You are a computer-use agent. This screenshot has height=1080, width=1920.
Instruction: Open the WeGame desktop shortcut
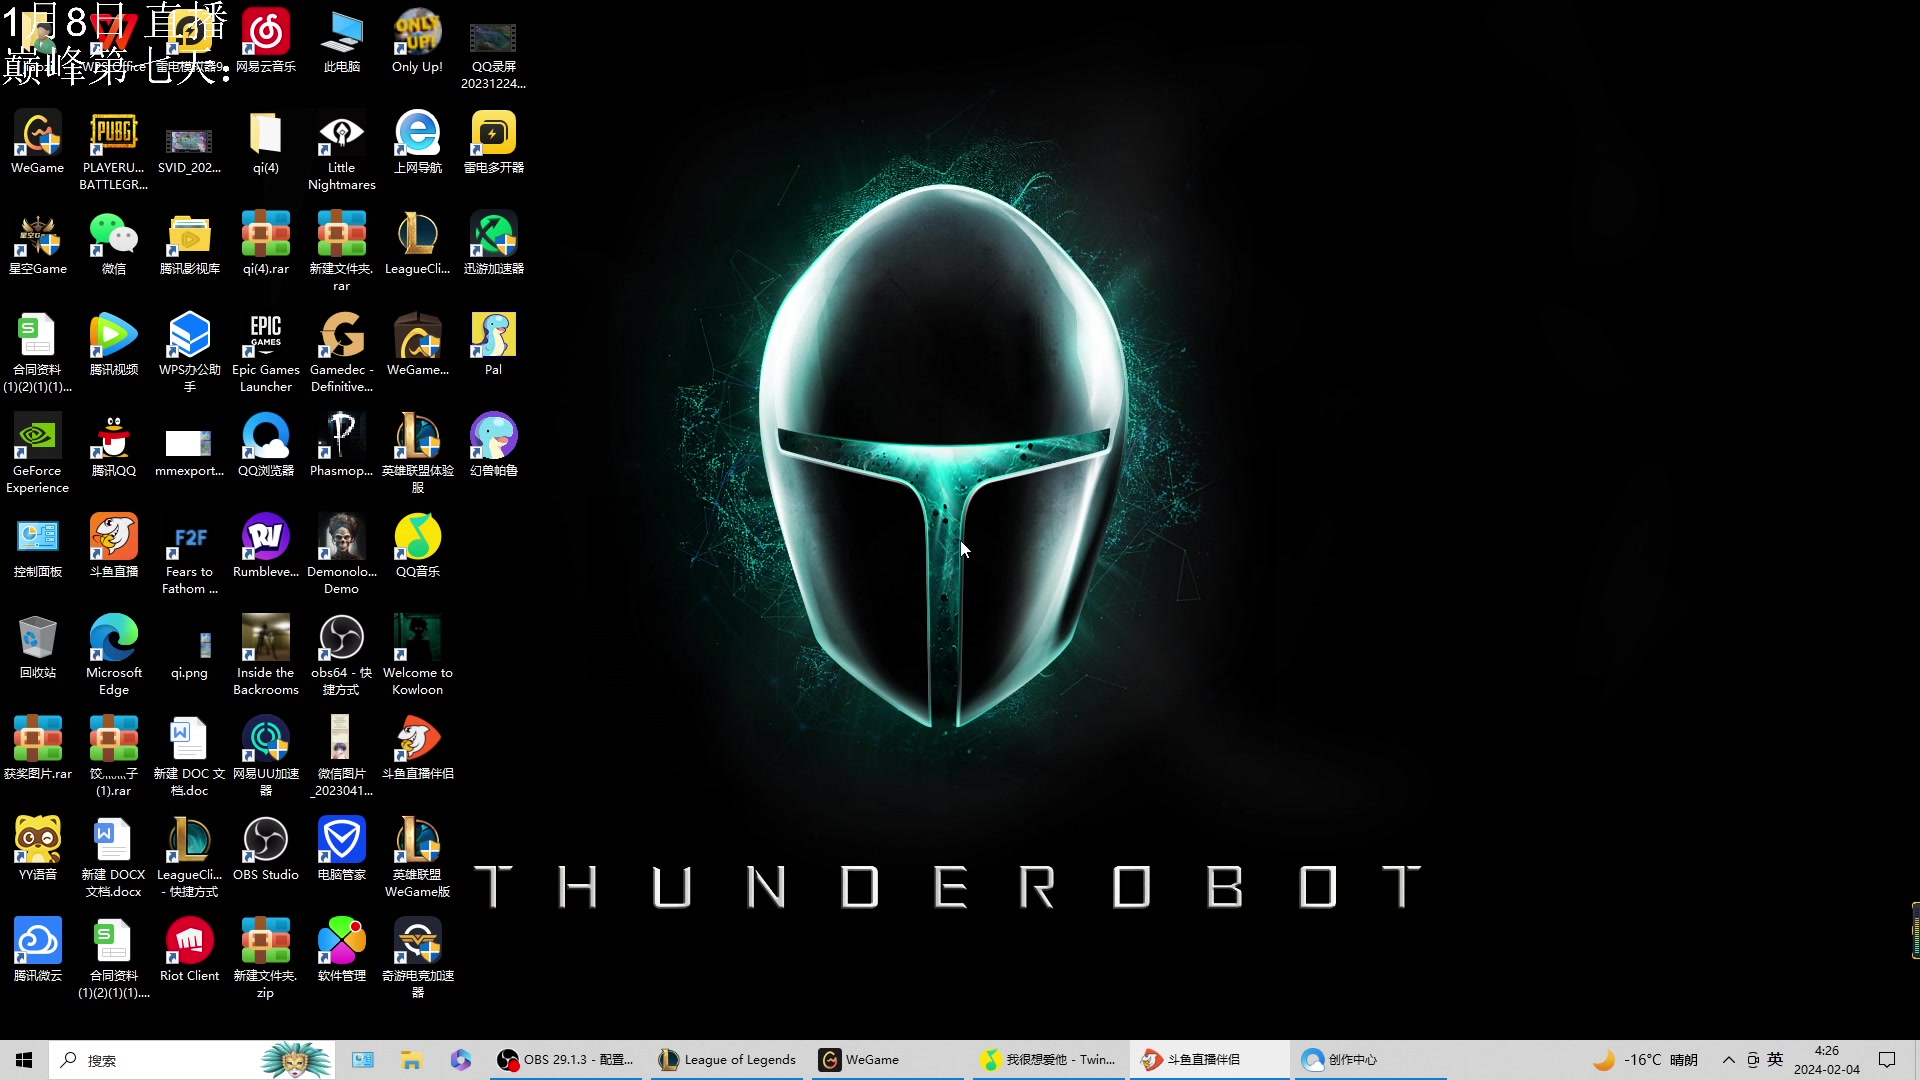[x=38, y=143]
